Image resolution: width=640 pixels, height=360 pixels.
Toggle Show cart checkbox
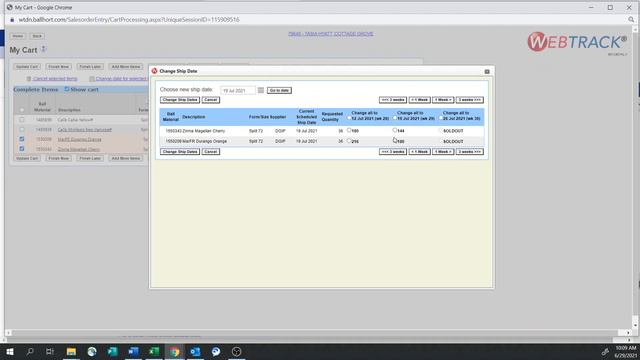tap(67, 89)
